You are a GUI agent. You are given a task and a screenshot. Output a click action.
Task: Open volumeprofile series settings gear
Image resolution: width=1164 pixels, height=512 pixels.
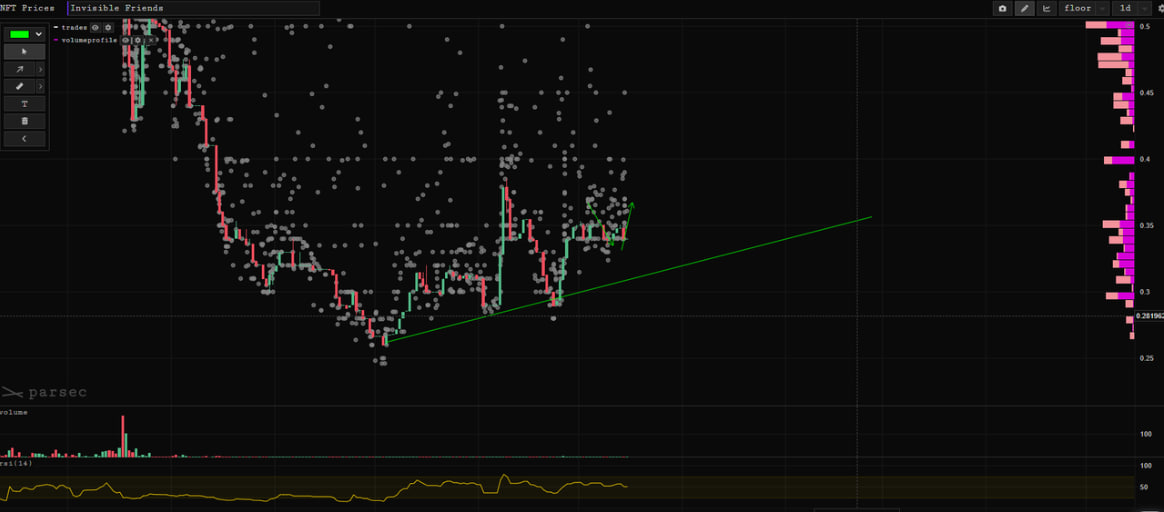click(137, 40)
